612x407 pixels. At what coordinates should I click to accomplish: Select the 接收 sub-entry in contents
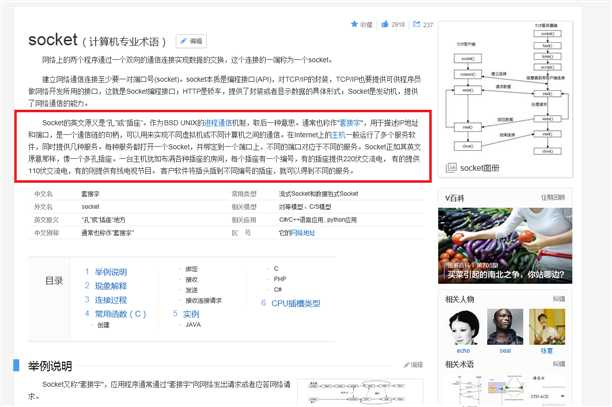pyautogui.click(x=192, y=279)
